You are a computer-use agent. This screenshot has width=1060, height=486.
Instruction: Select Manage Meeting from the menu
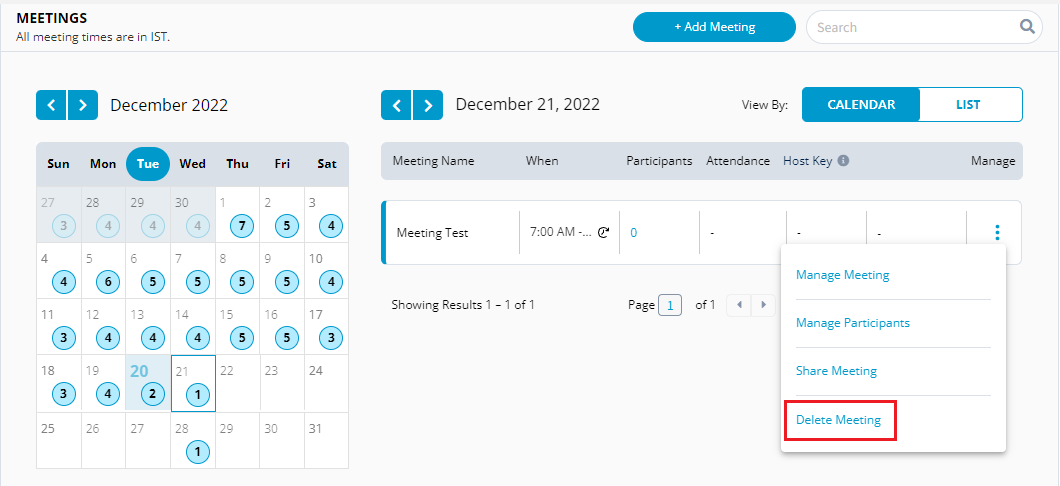coord(842,275)
